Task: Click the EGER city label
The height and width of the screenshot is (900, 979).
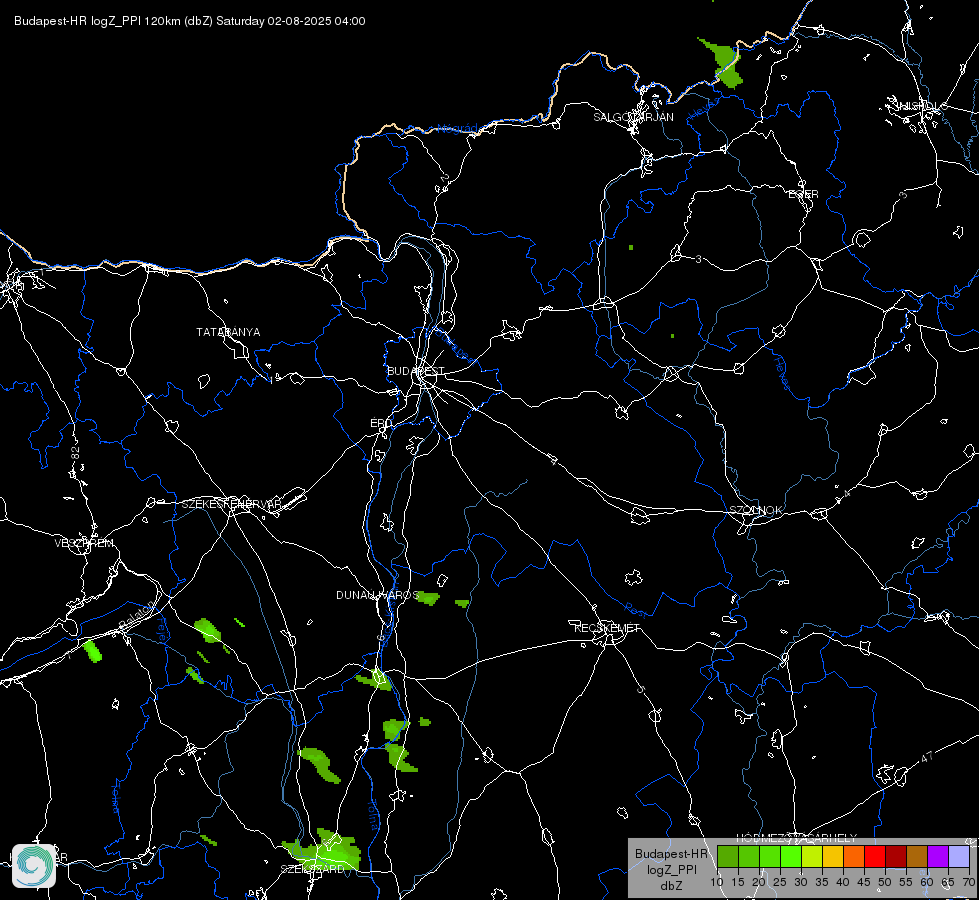Action: 803,194
